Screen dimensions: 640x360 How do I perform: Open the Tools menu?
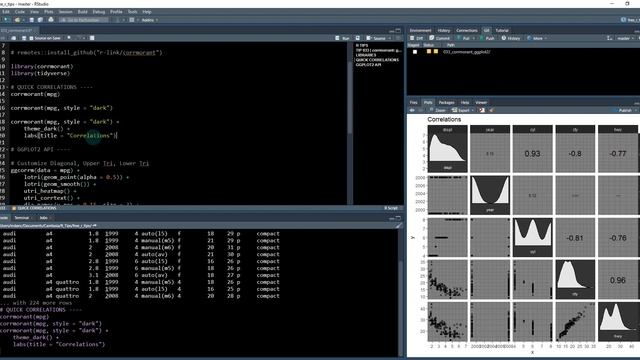[x=132, y=12]
